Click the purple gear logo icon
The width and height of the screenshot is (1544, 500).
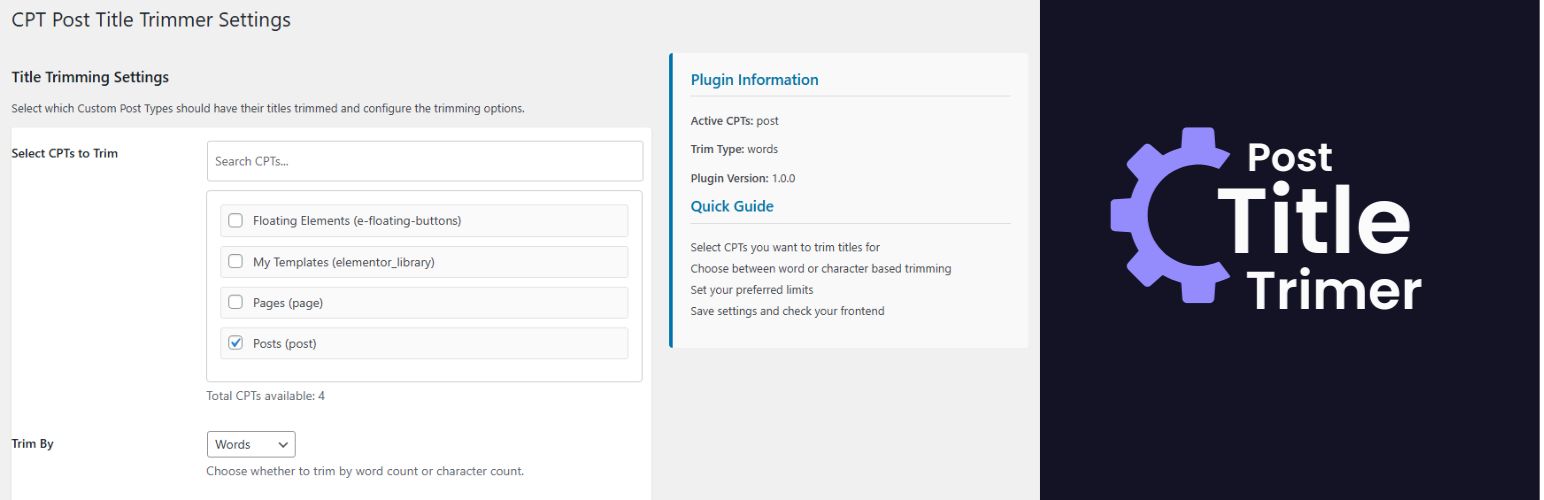(x=1160, y=215)
